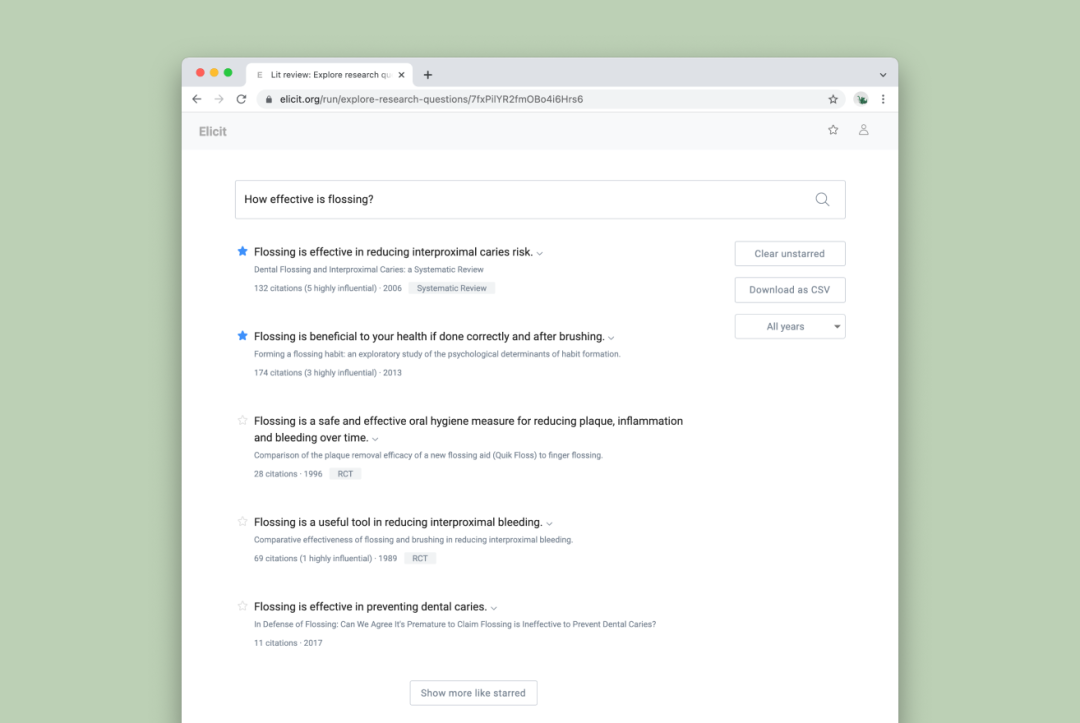
Task: Open the user account profile icon
Action: (863, 129)
